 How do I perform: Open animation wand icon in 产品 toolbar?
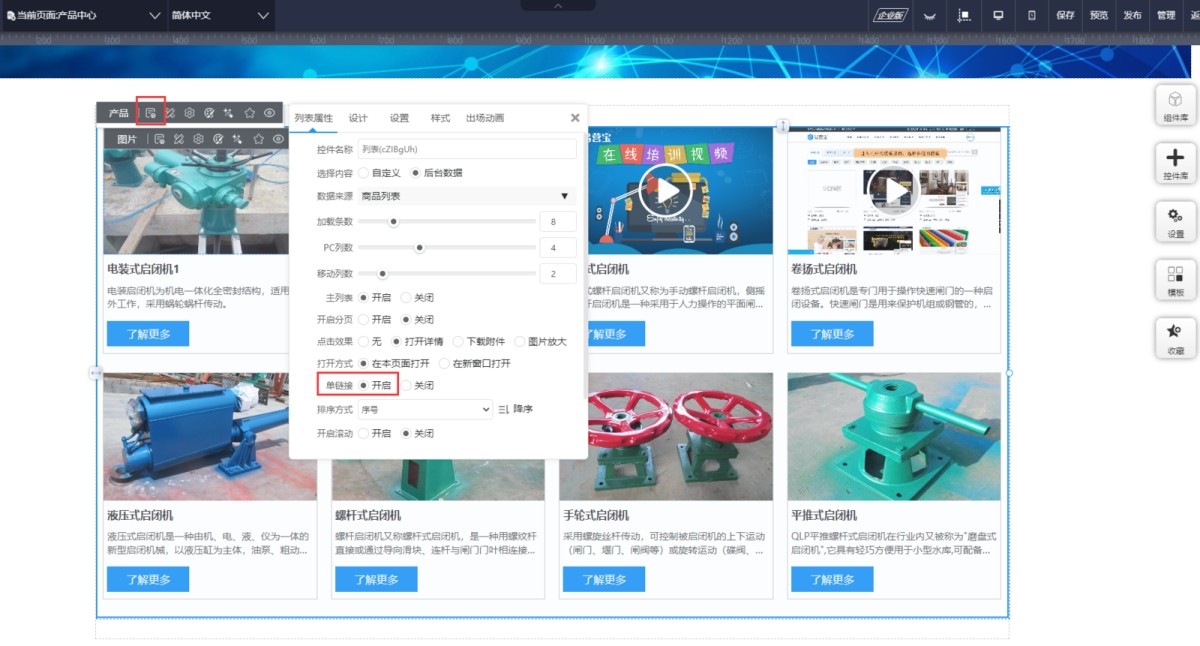pyautogui.click(x=229, y=113)
